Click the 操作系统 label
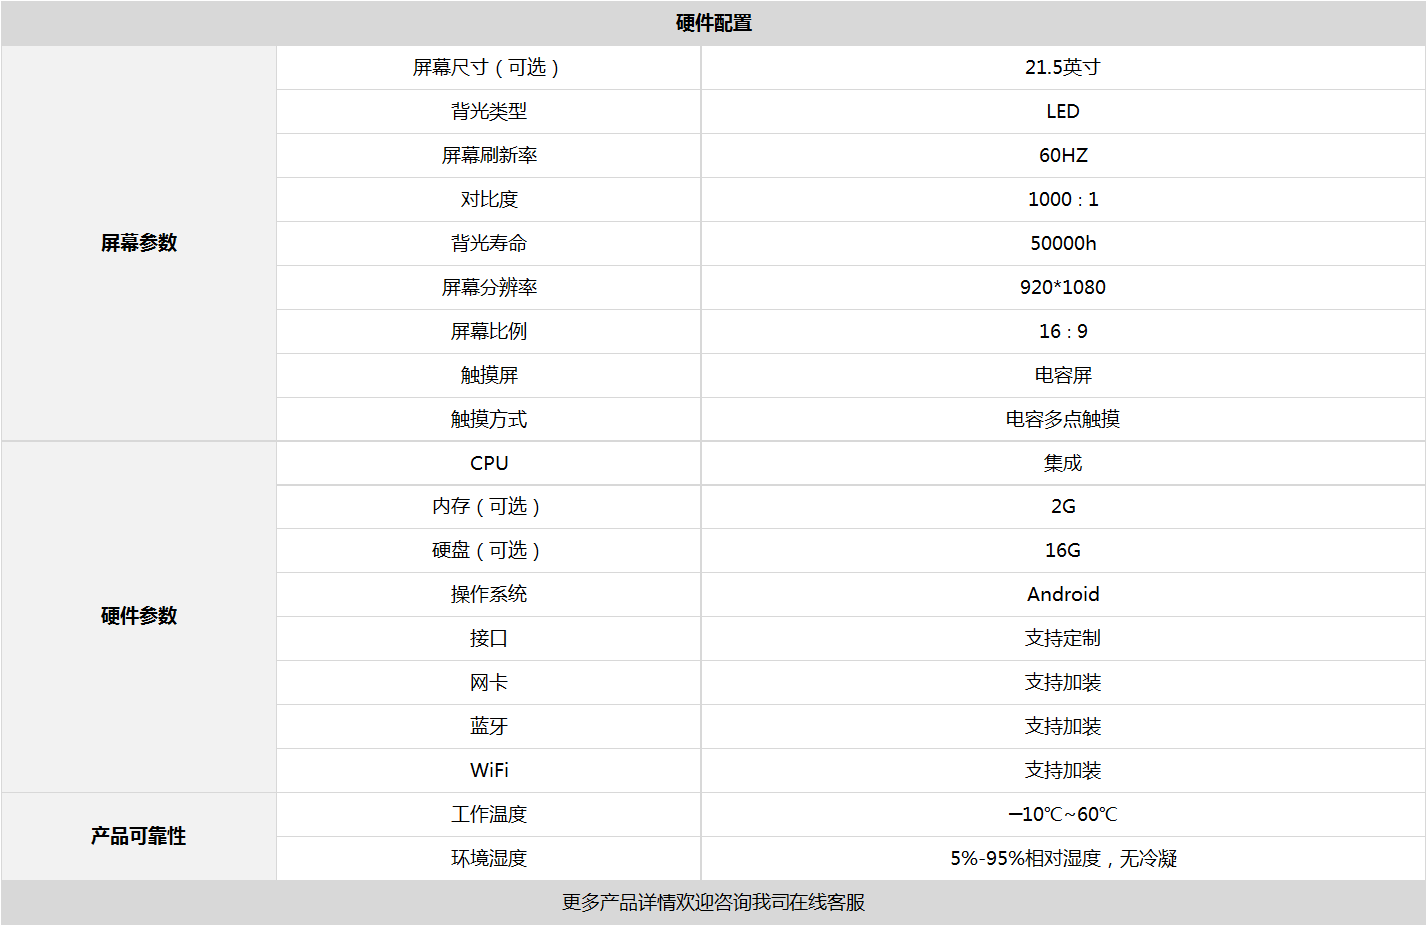This screenshot has height=927, width=1428. (489, 594)
